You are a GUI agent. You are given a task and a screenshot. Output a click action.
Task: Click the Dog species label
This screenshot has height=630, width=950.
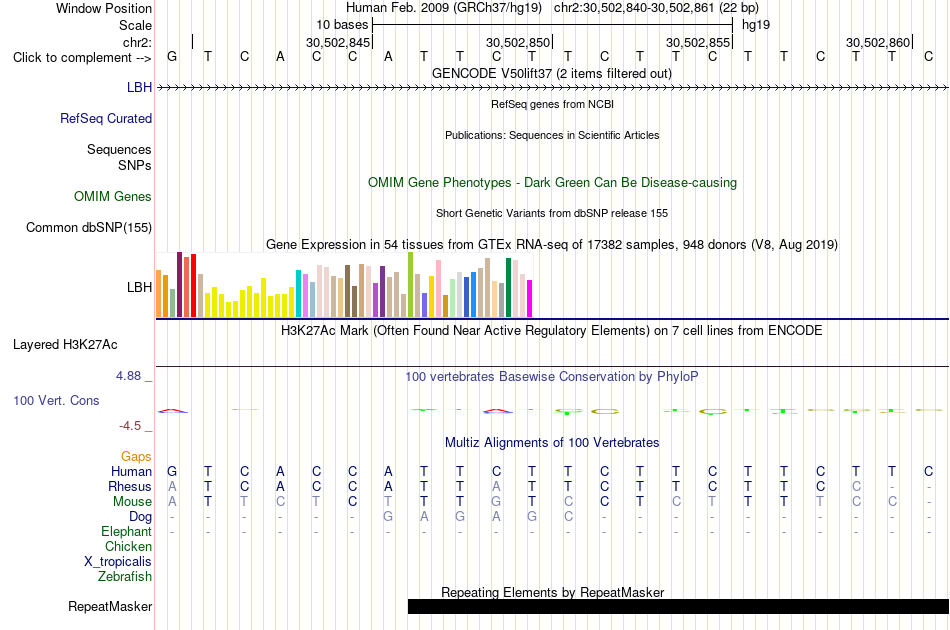pyautogui.click(x=141, y=516)
